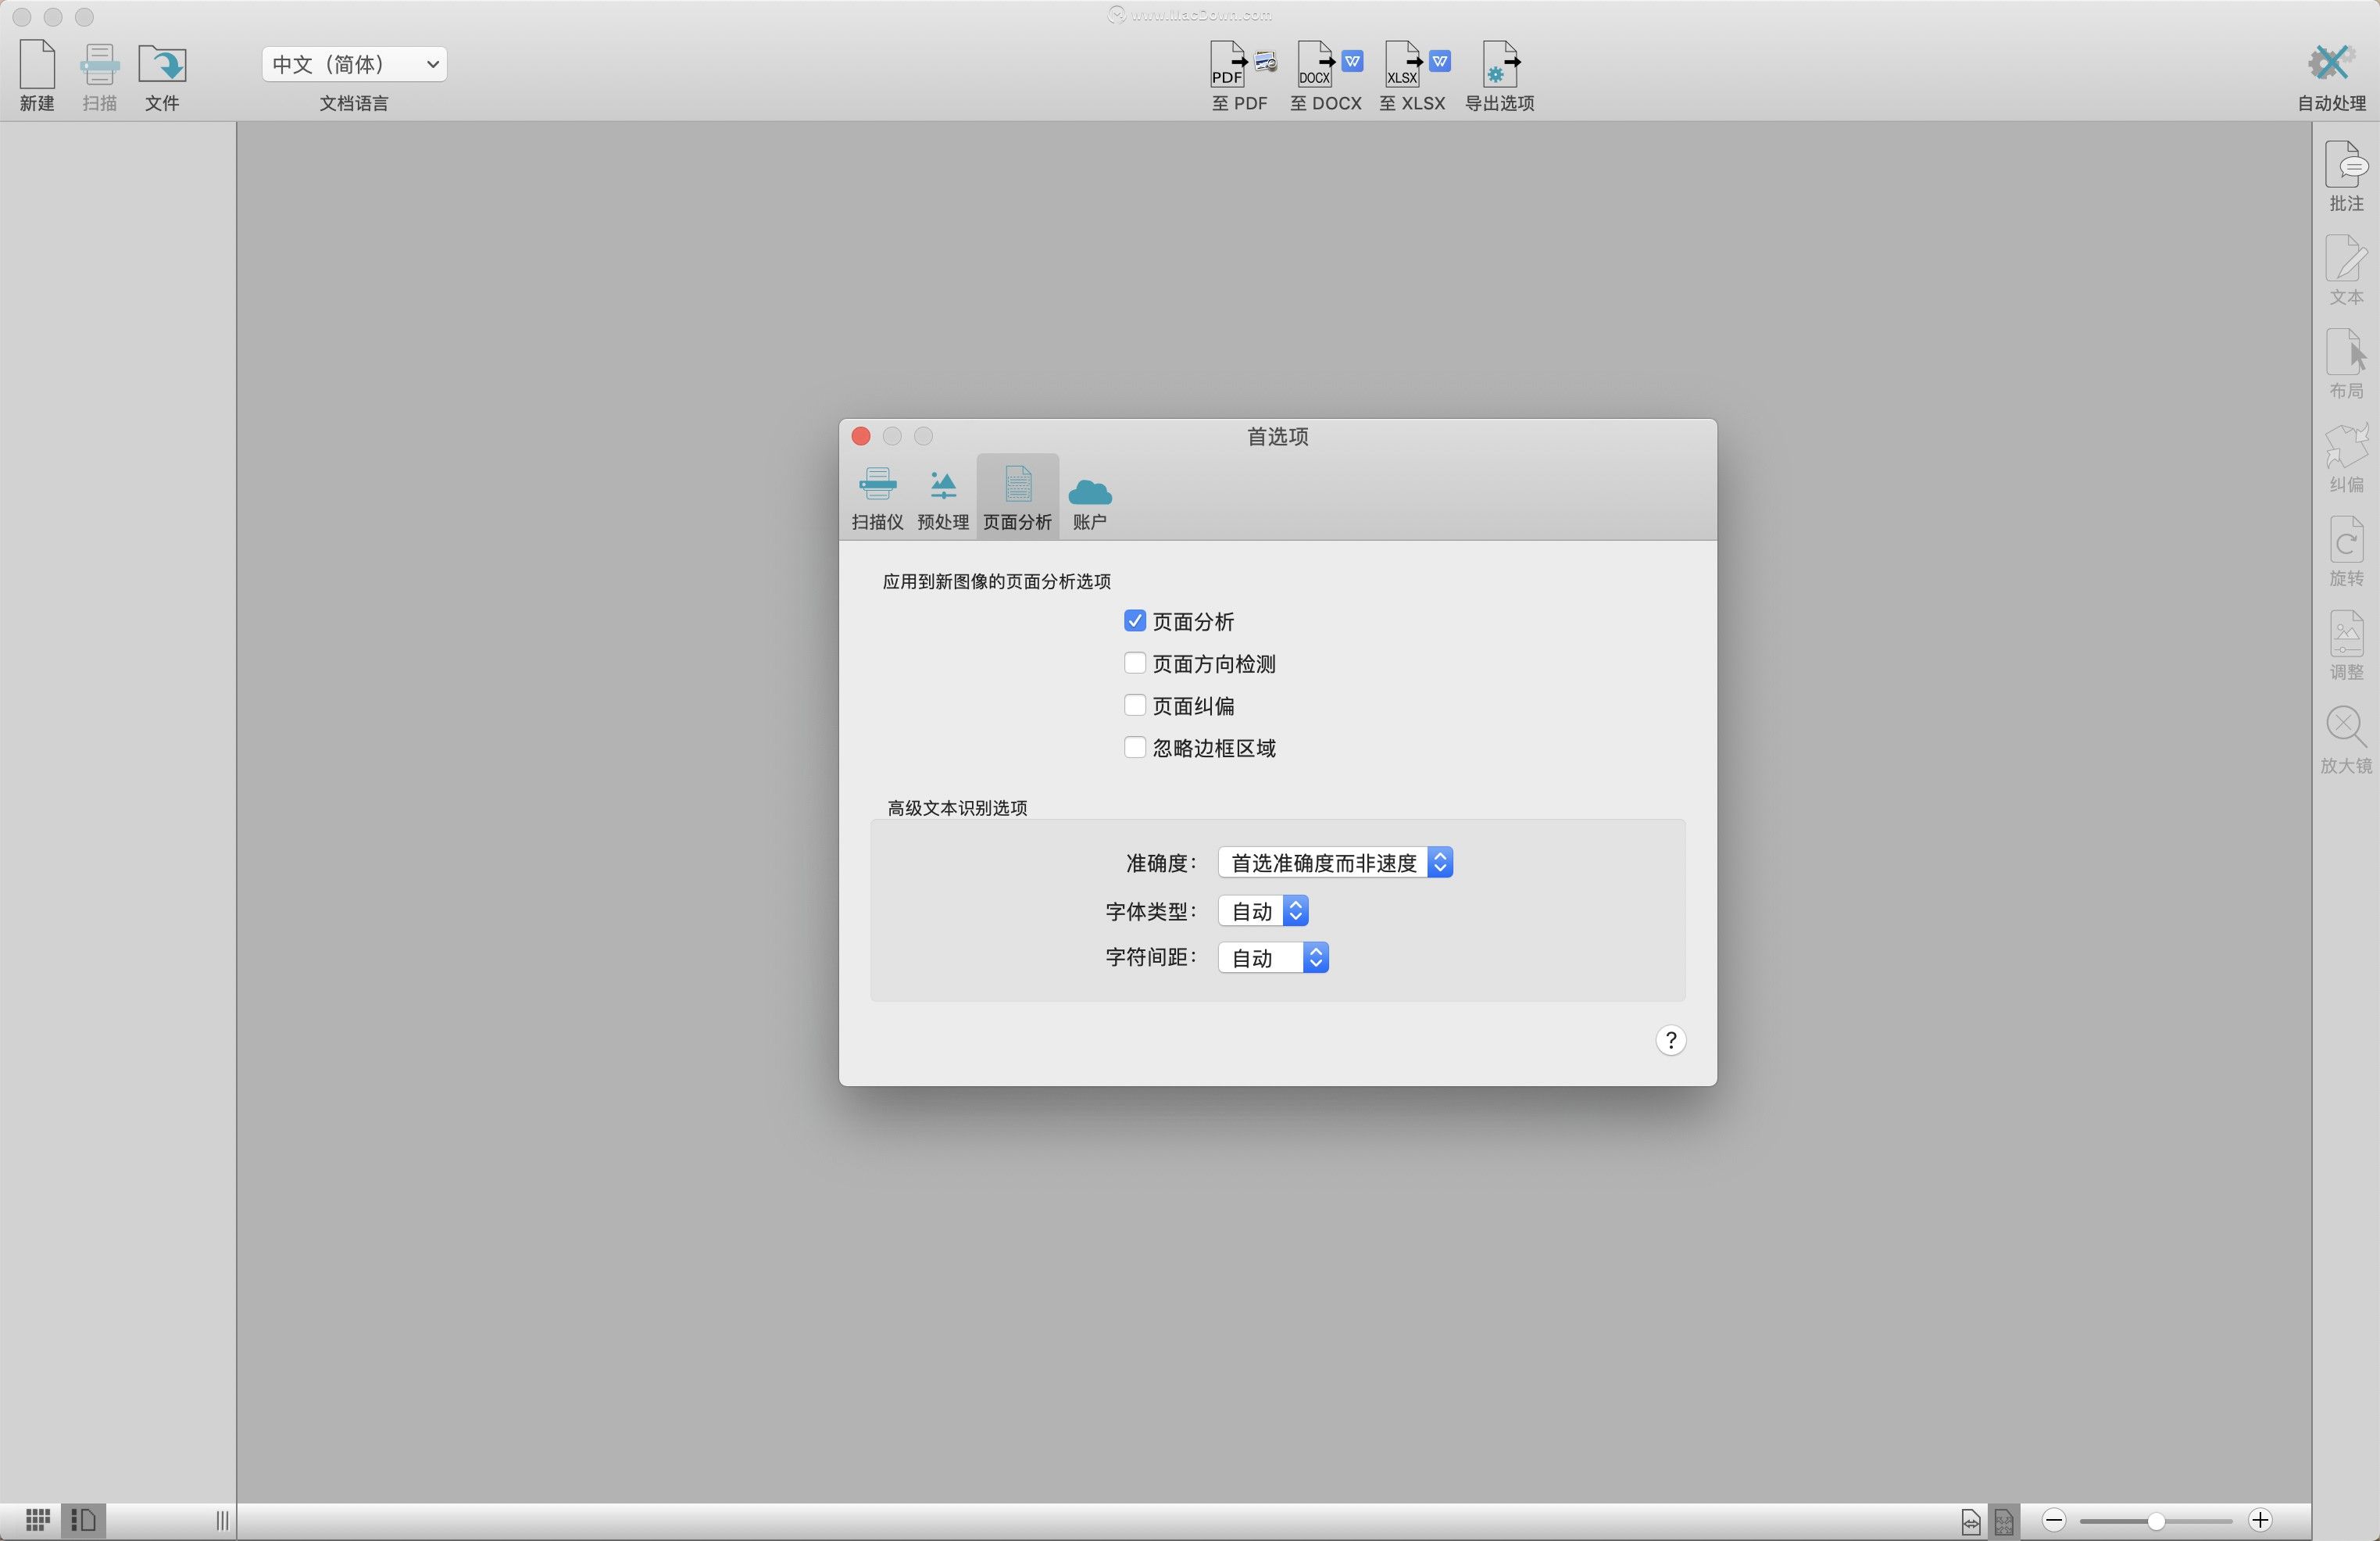
Task: Open the 字体类型 font type dropdown
Action: pos(1263,911)
